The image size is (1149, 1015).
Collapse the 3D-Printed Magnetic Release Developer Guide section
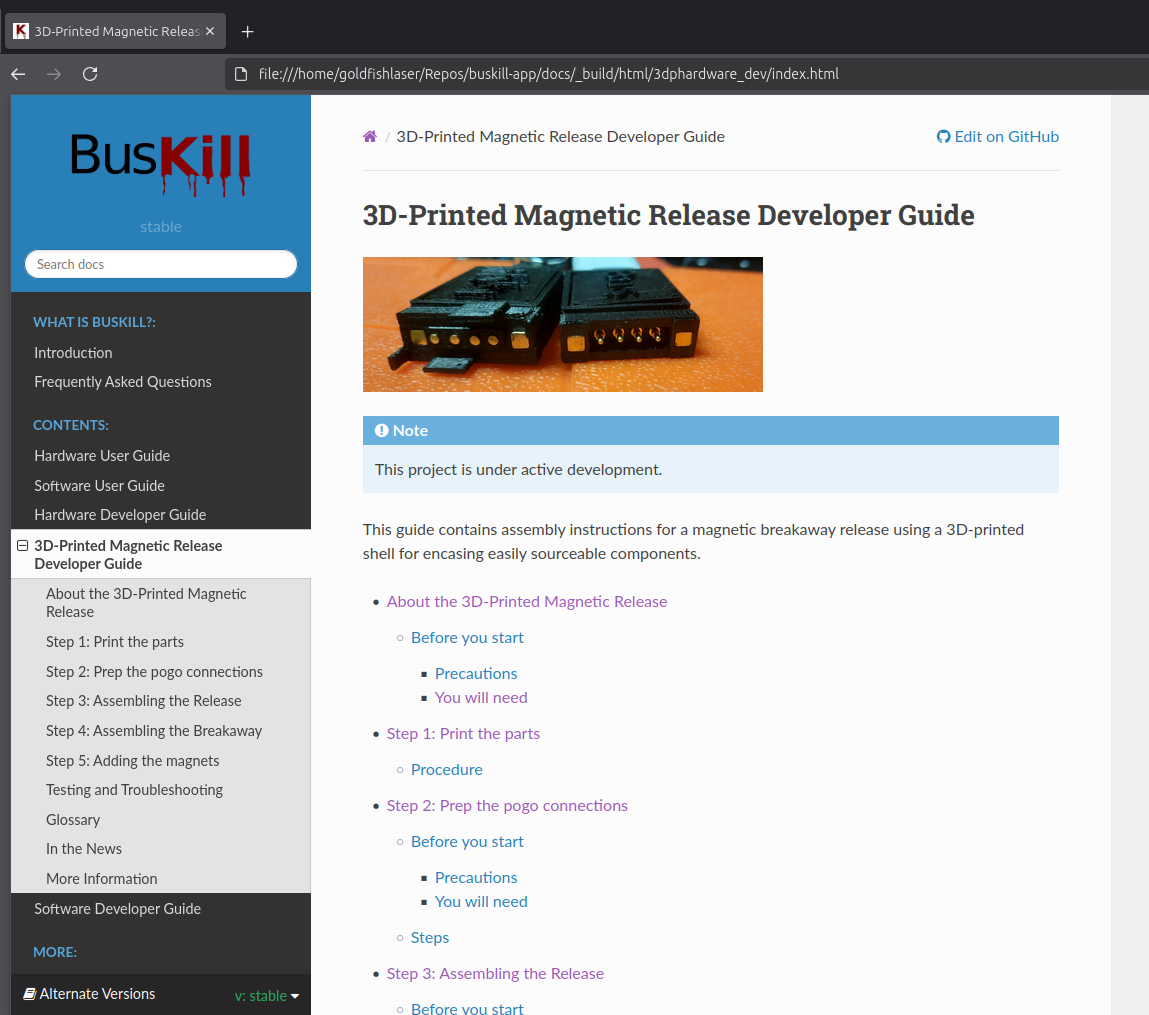pos(22,546)
